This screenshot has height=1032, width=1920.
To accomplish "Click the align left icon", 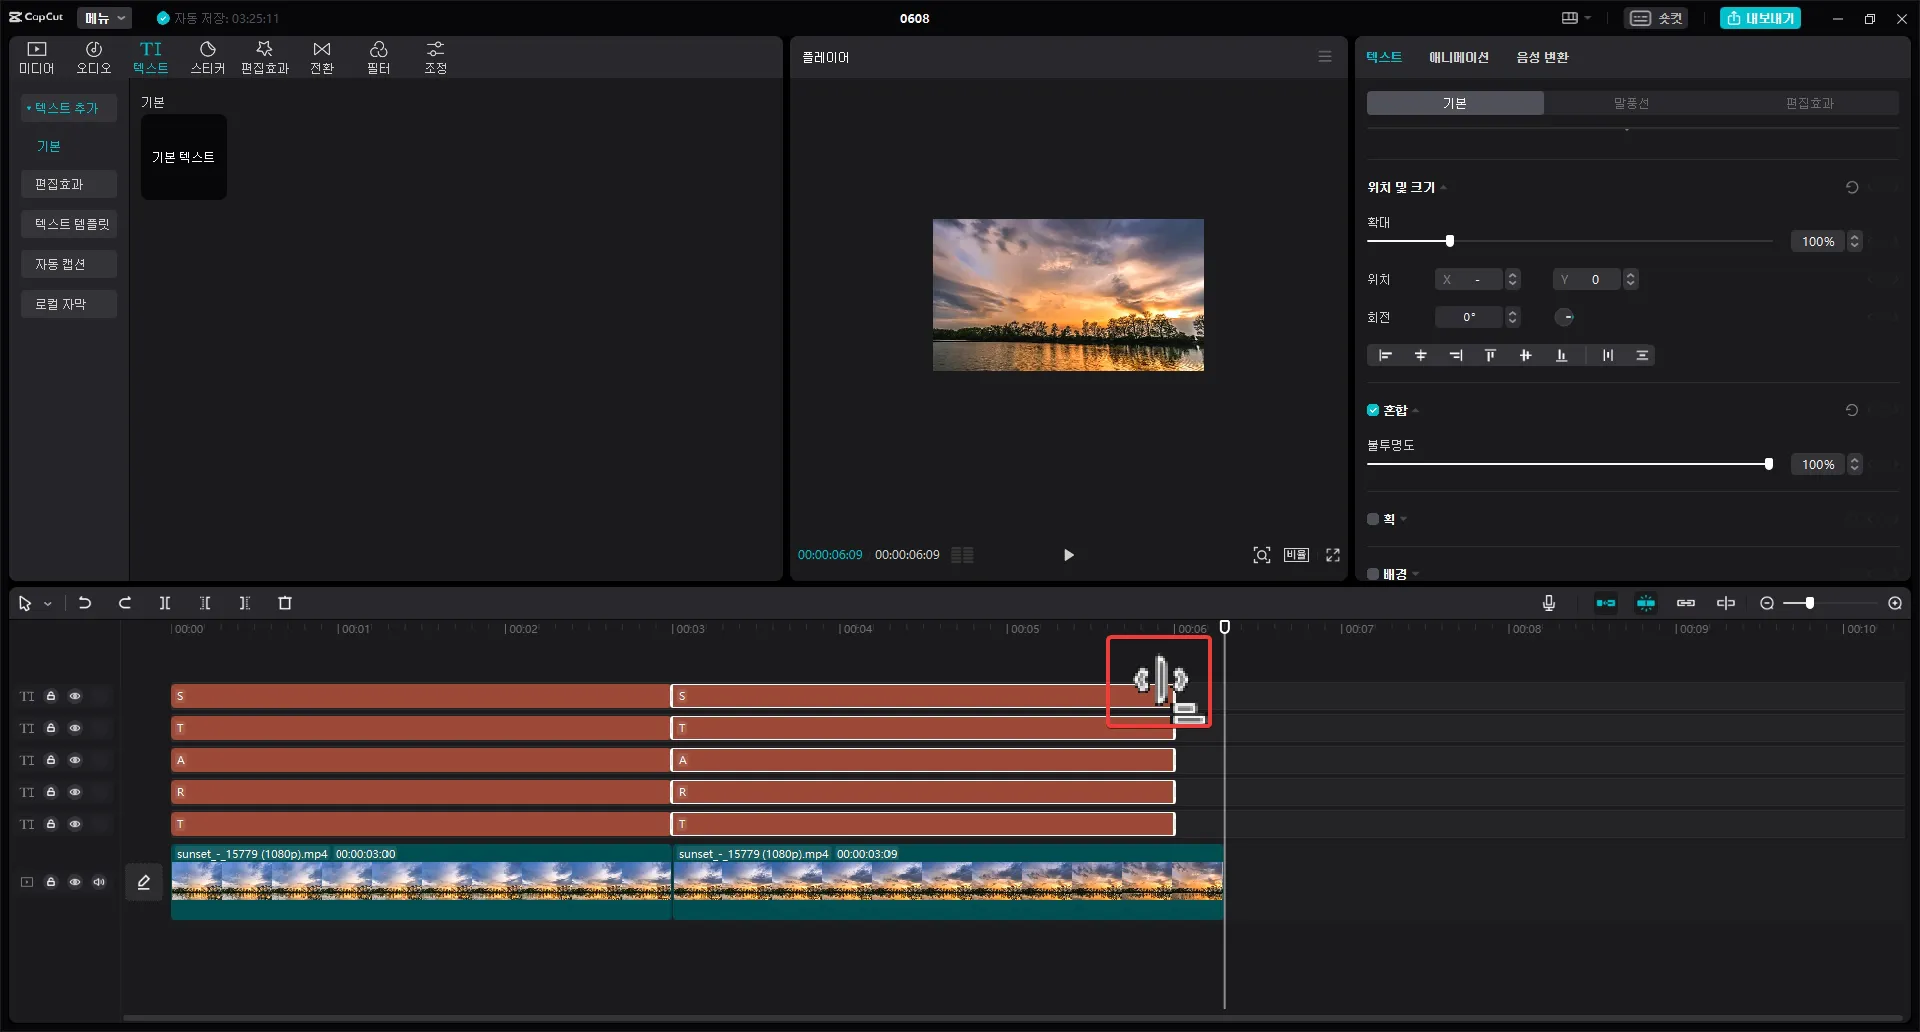I will 1385,356.
